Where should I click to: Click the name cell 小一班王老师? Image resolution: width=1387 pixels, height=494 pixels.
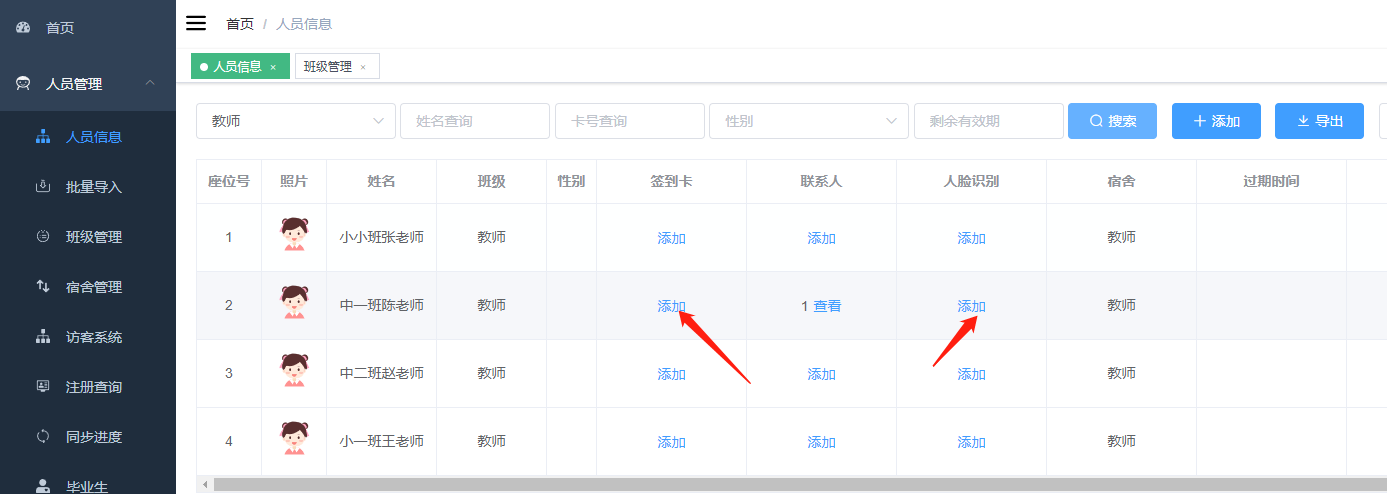[382, 441]
